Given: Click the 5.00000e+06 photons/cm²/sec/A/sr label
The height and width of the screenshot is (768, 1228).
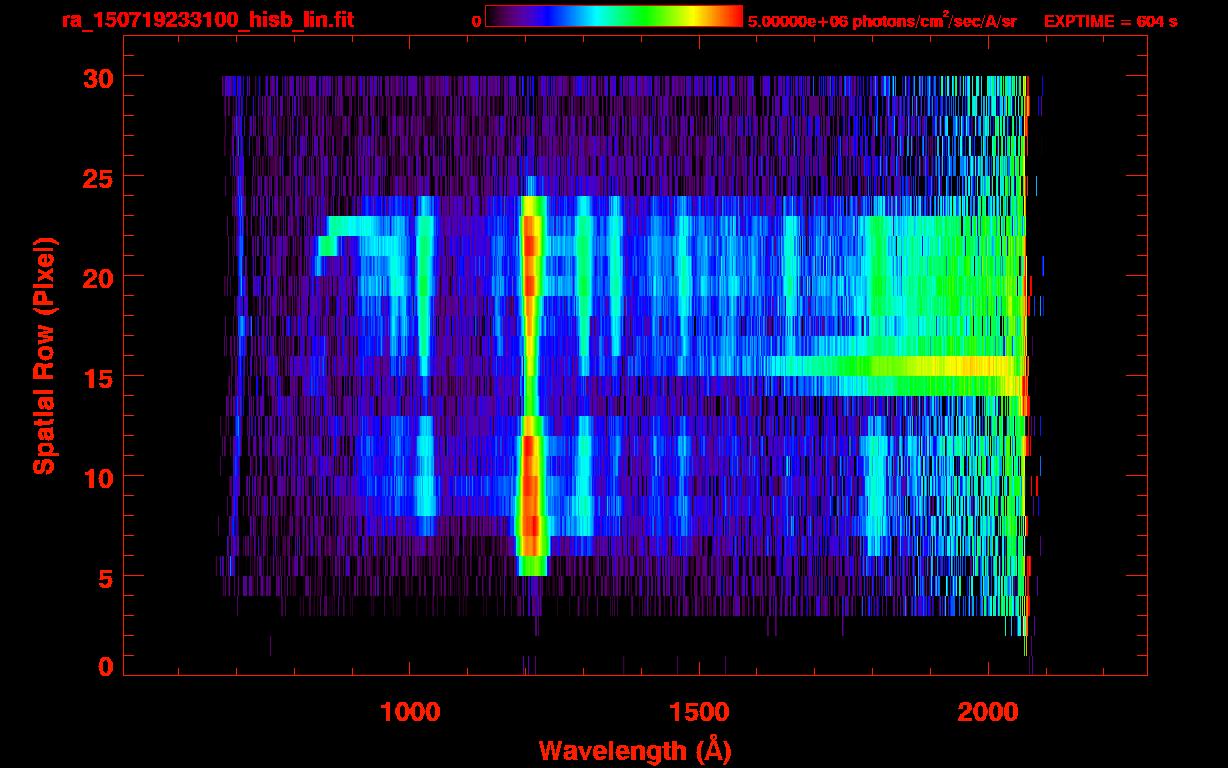Looking at the screenshot, I should pos(882,20).
